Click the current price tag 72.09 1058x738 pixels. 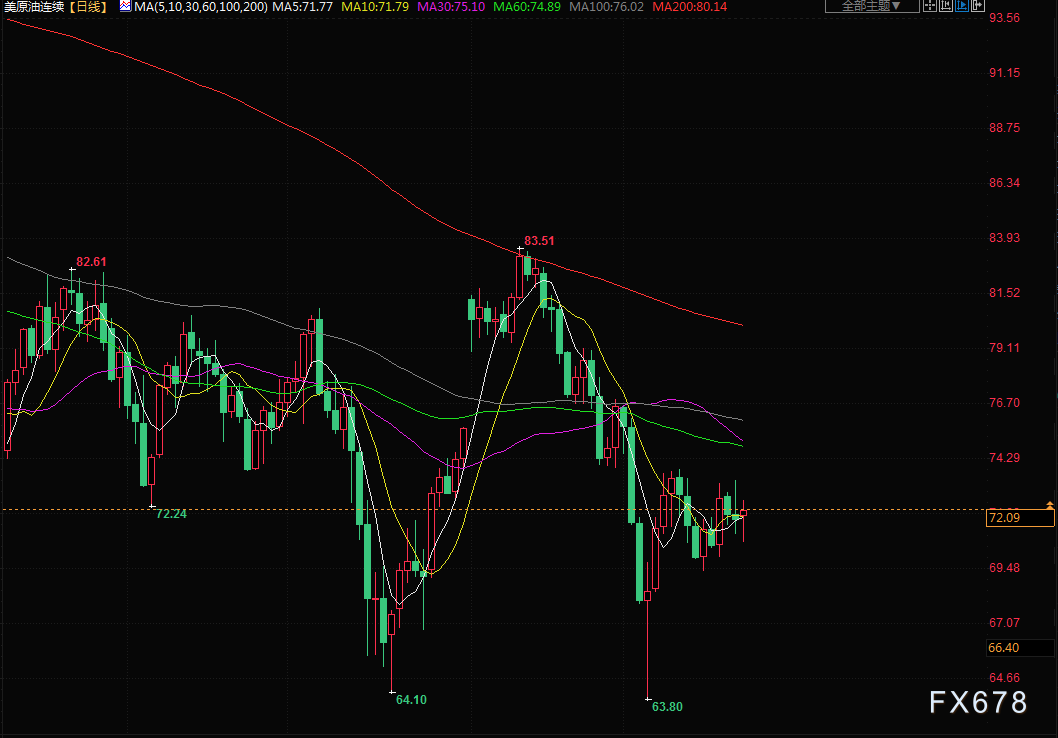click(1020, 518)
